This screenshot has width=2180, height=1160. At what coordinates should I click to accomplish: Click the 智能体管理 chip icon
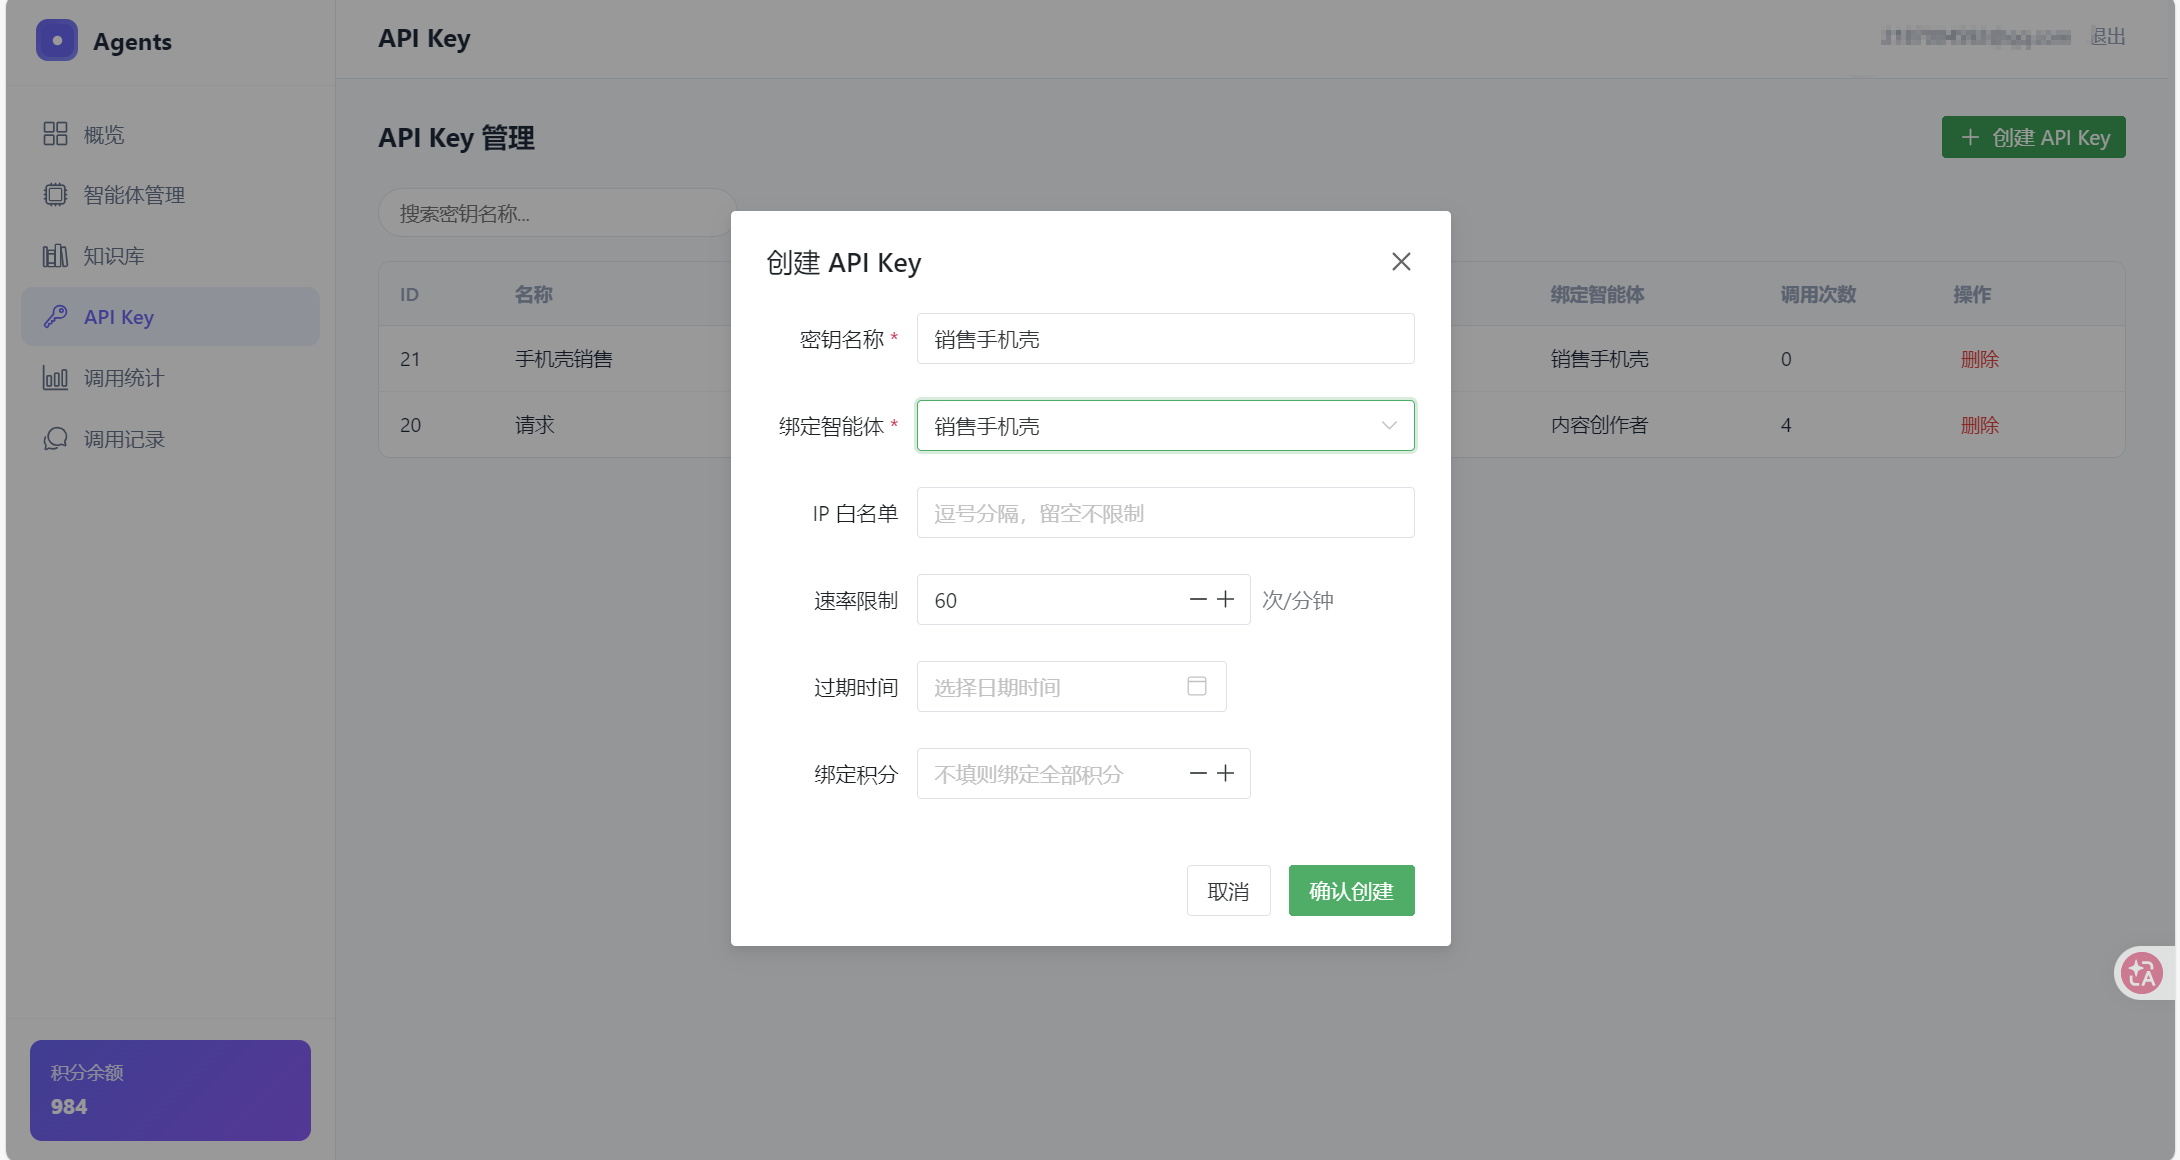pyautogui.click(x=55, y=195)
